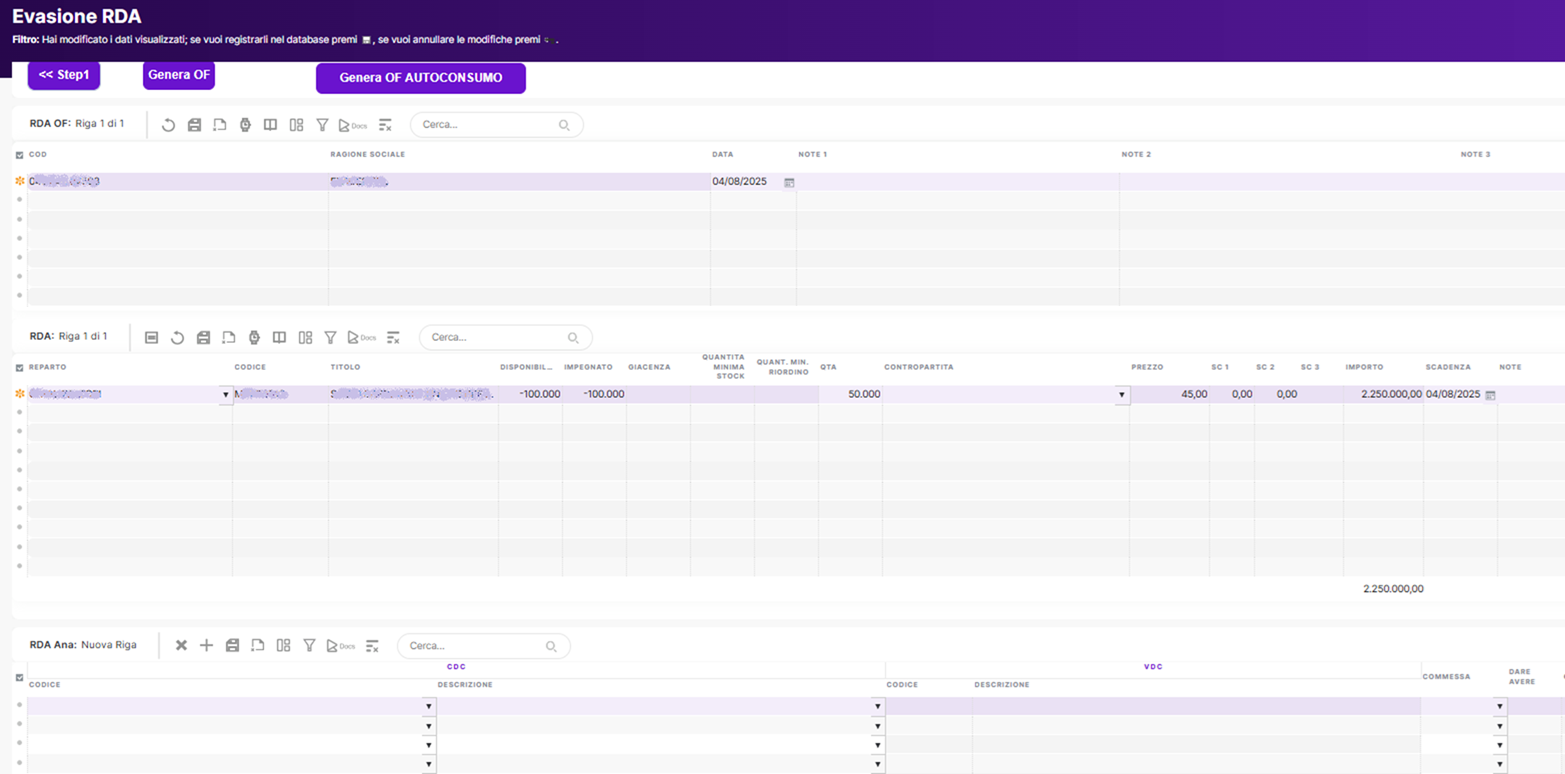Click the Cerca search field in RDA Ana
This screenshot has height=774, width=1565.
474,646
